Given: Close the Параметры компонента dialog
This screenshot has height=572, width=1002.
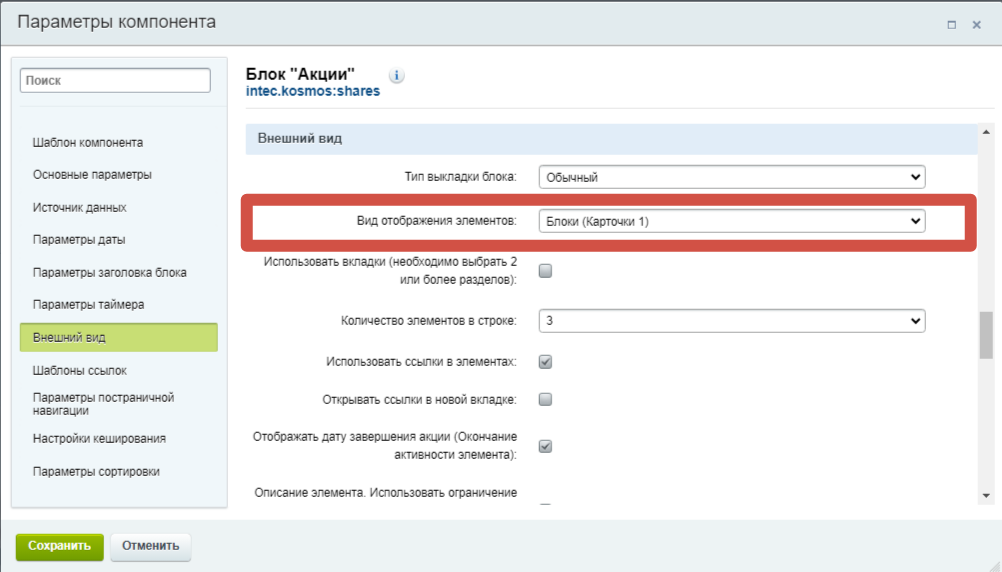Looking at the screenshot, I should (976, 24).
